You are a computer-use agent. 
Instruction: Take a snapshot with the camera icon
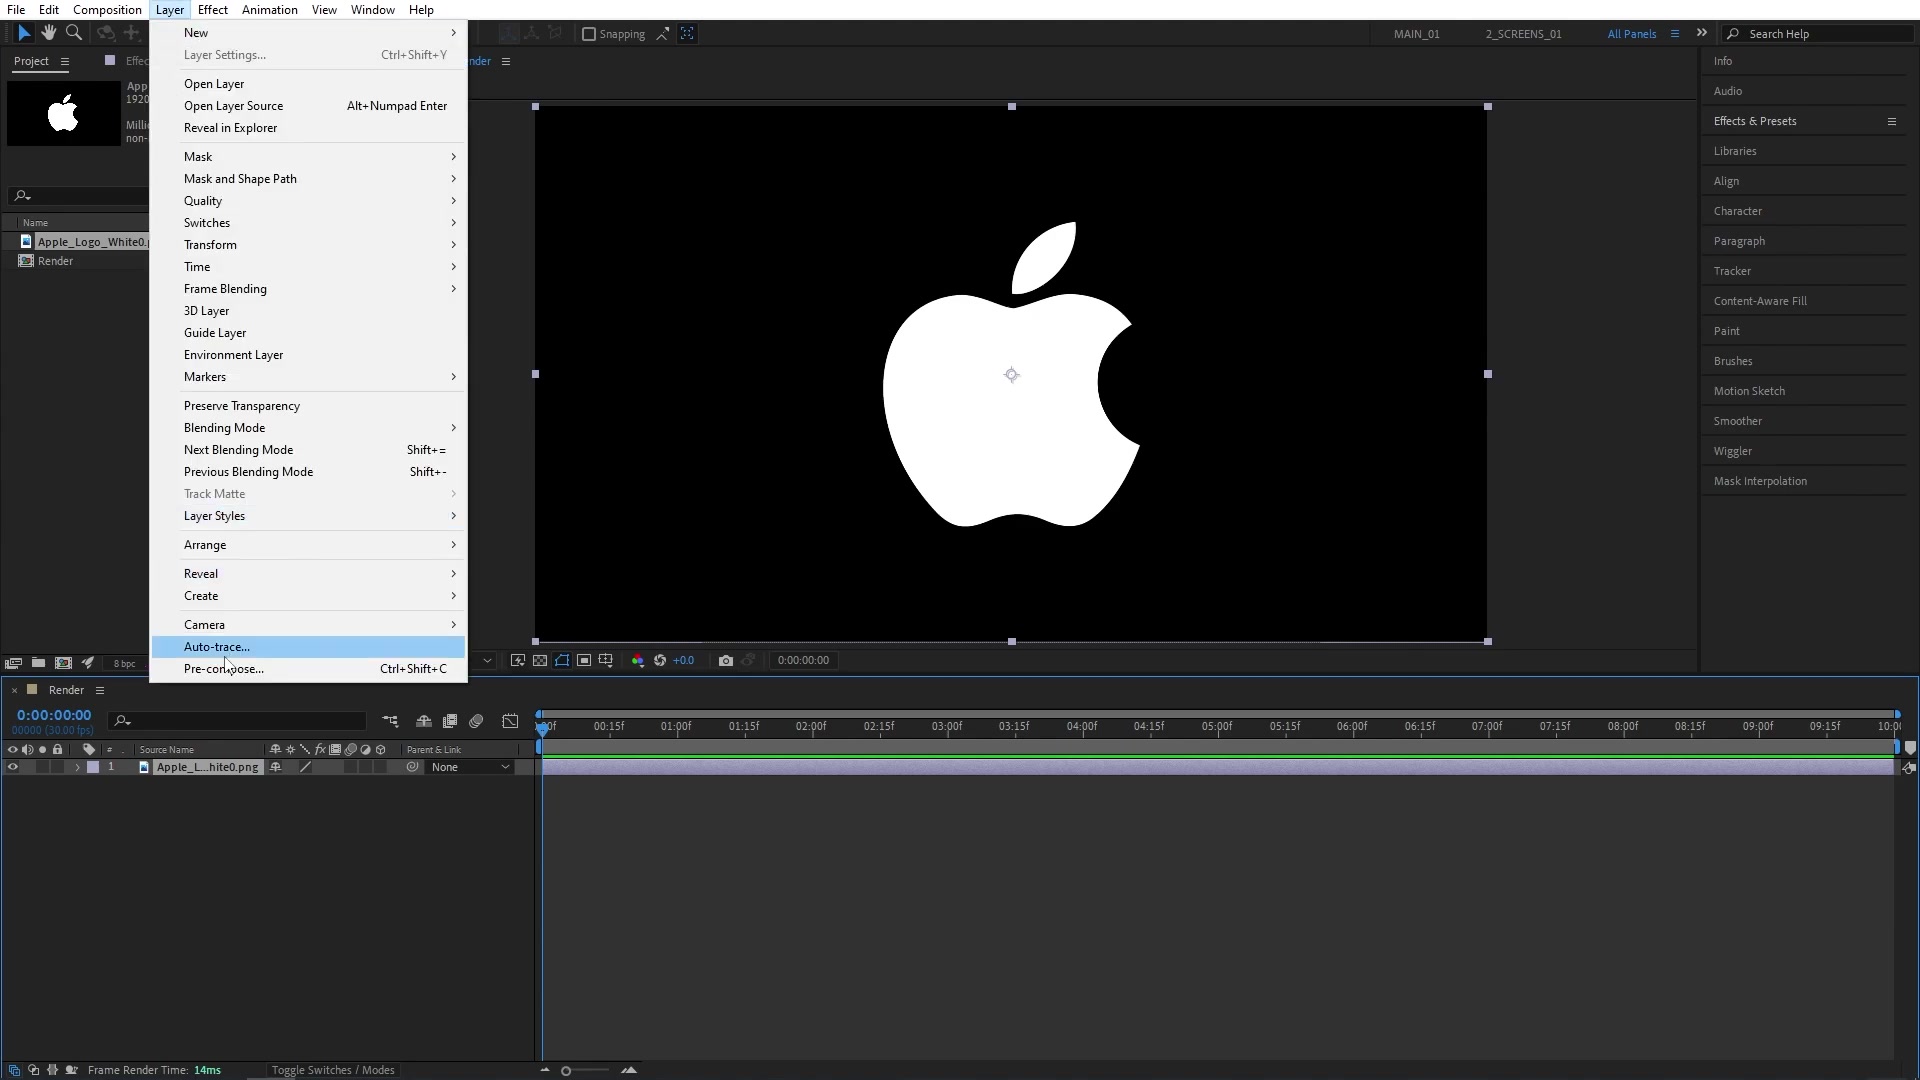pyautogui.click(x=726, y=660)
